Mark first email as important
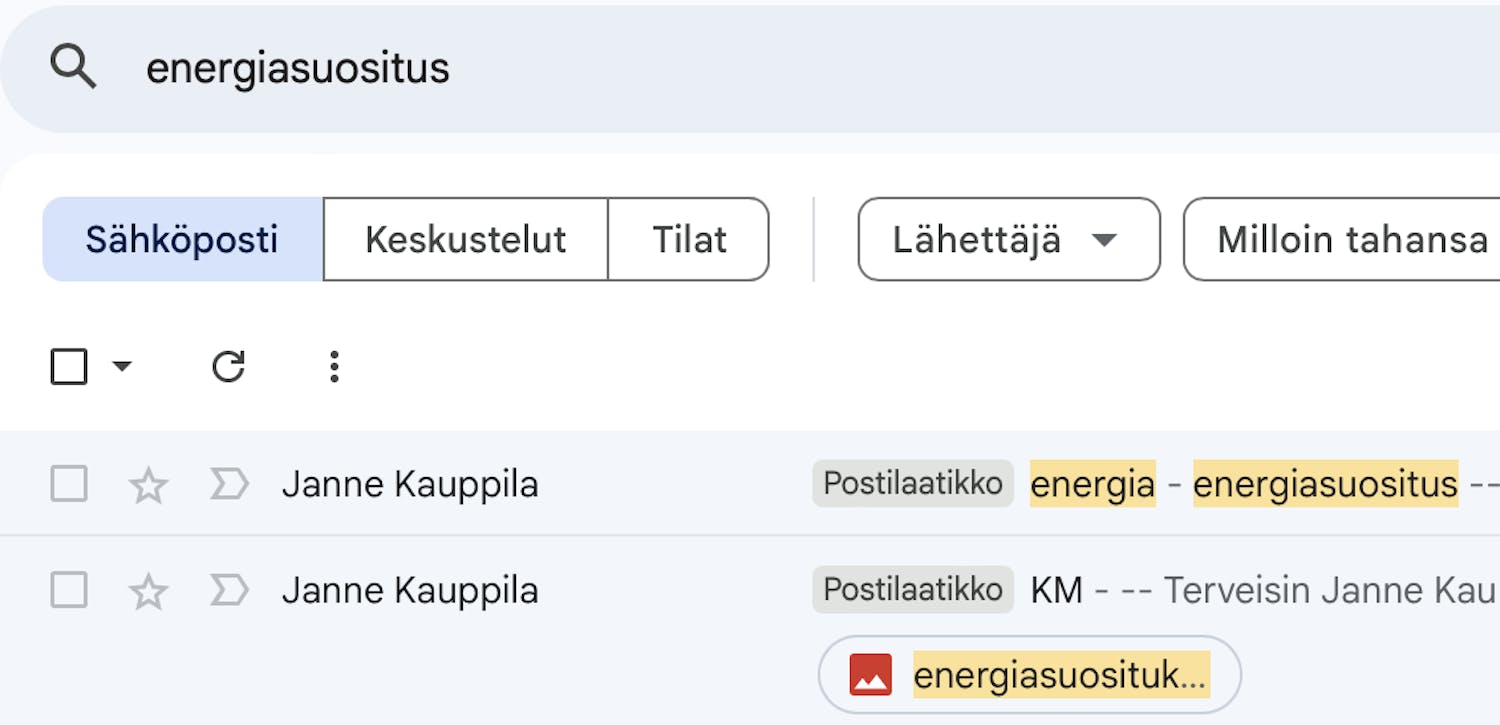1500x725 pixels. click(229, 485)
